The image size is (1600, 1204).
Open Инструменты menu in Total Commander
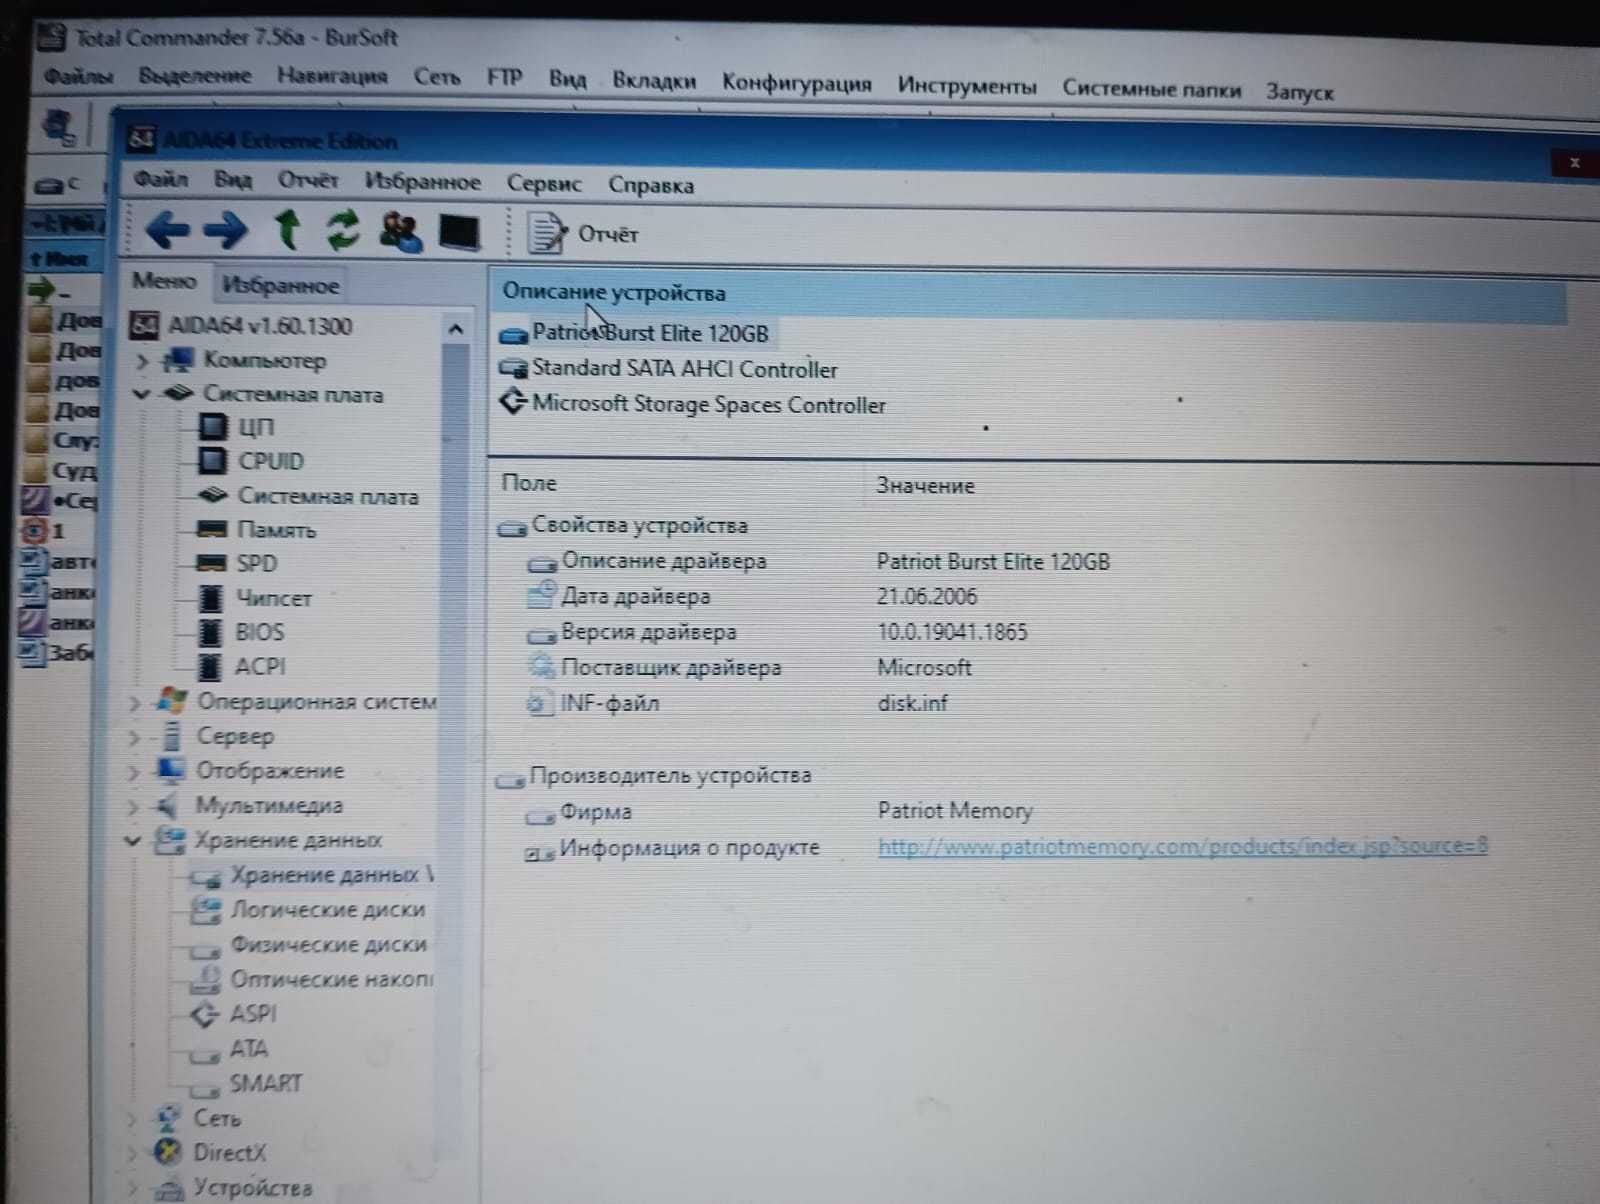[x=967, y=86]
